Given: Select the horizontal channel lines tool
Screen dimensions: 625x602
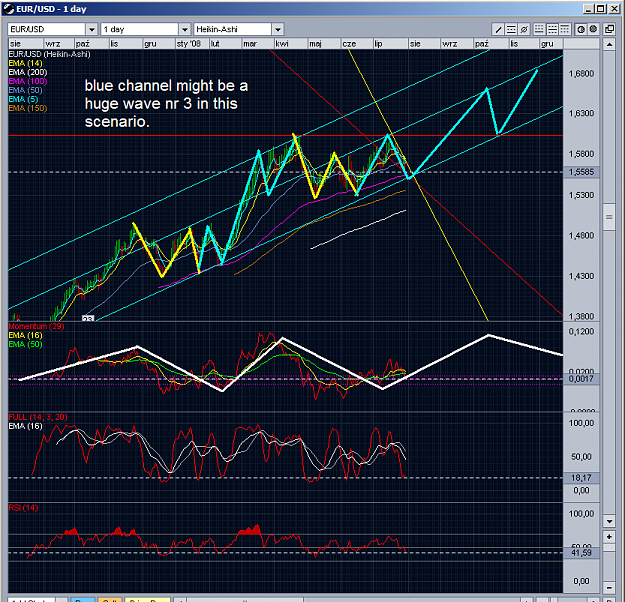Looking at the screenshot, I should [x=511, y=29].
